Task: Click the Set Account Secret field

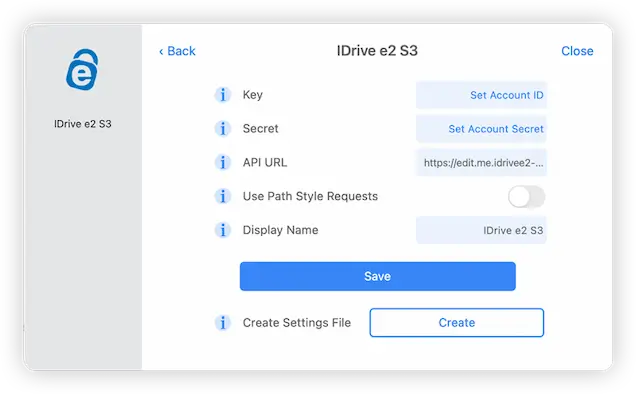Action: (x=481, y=129)
